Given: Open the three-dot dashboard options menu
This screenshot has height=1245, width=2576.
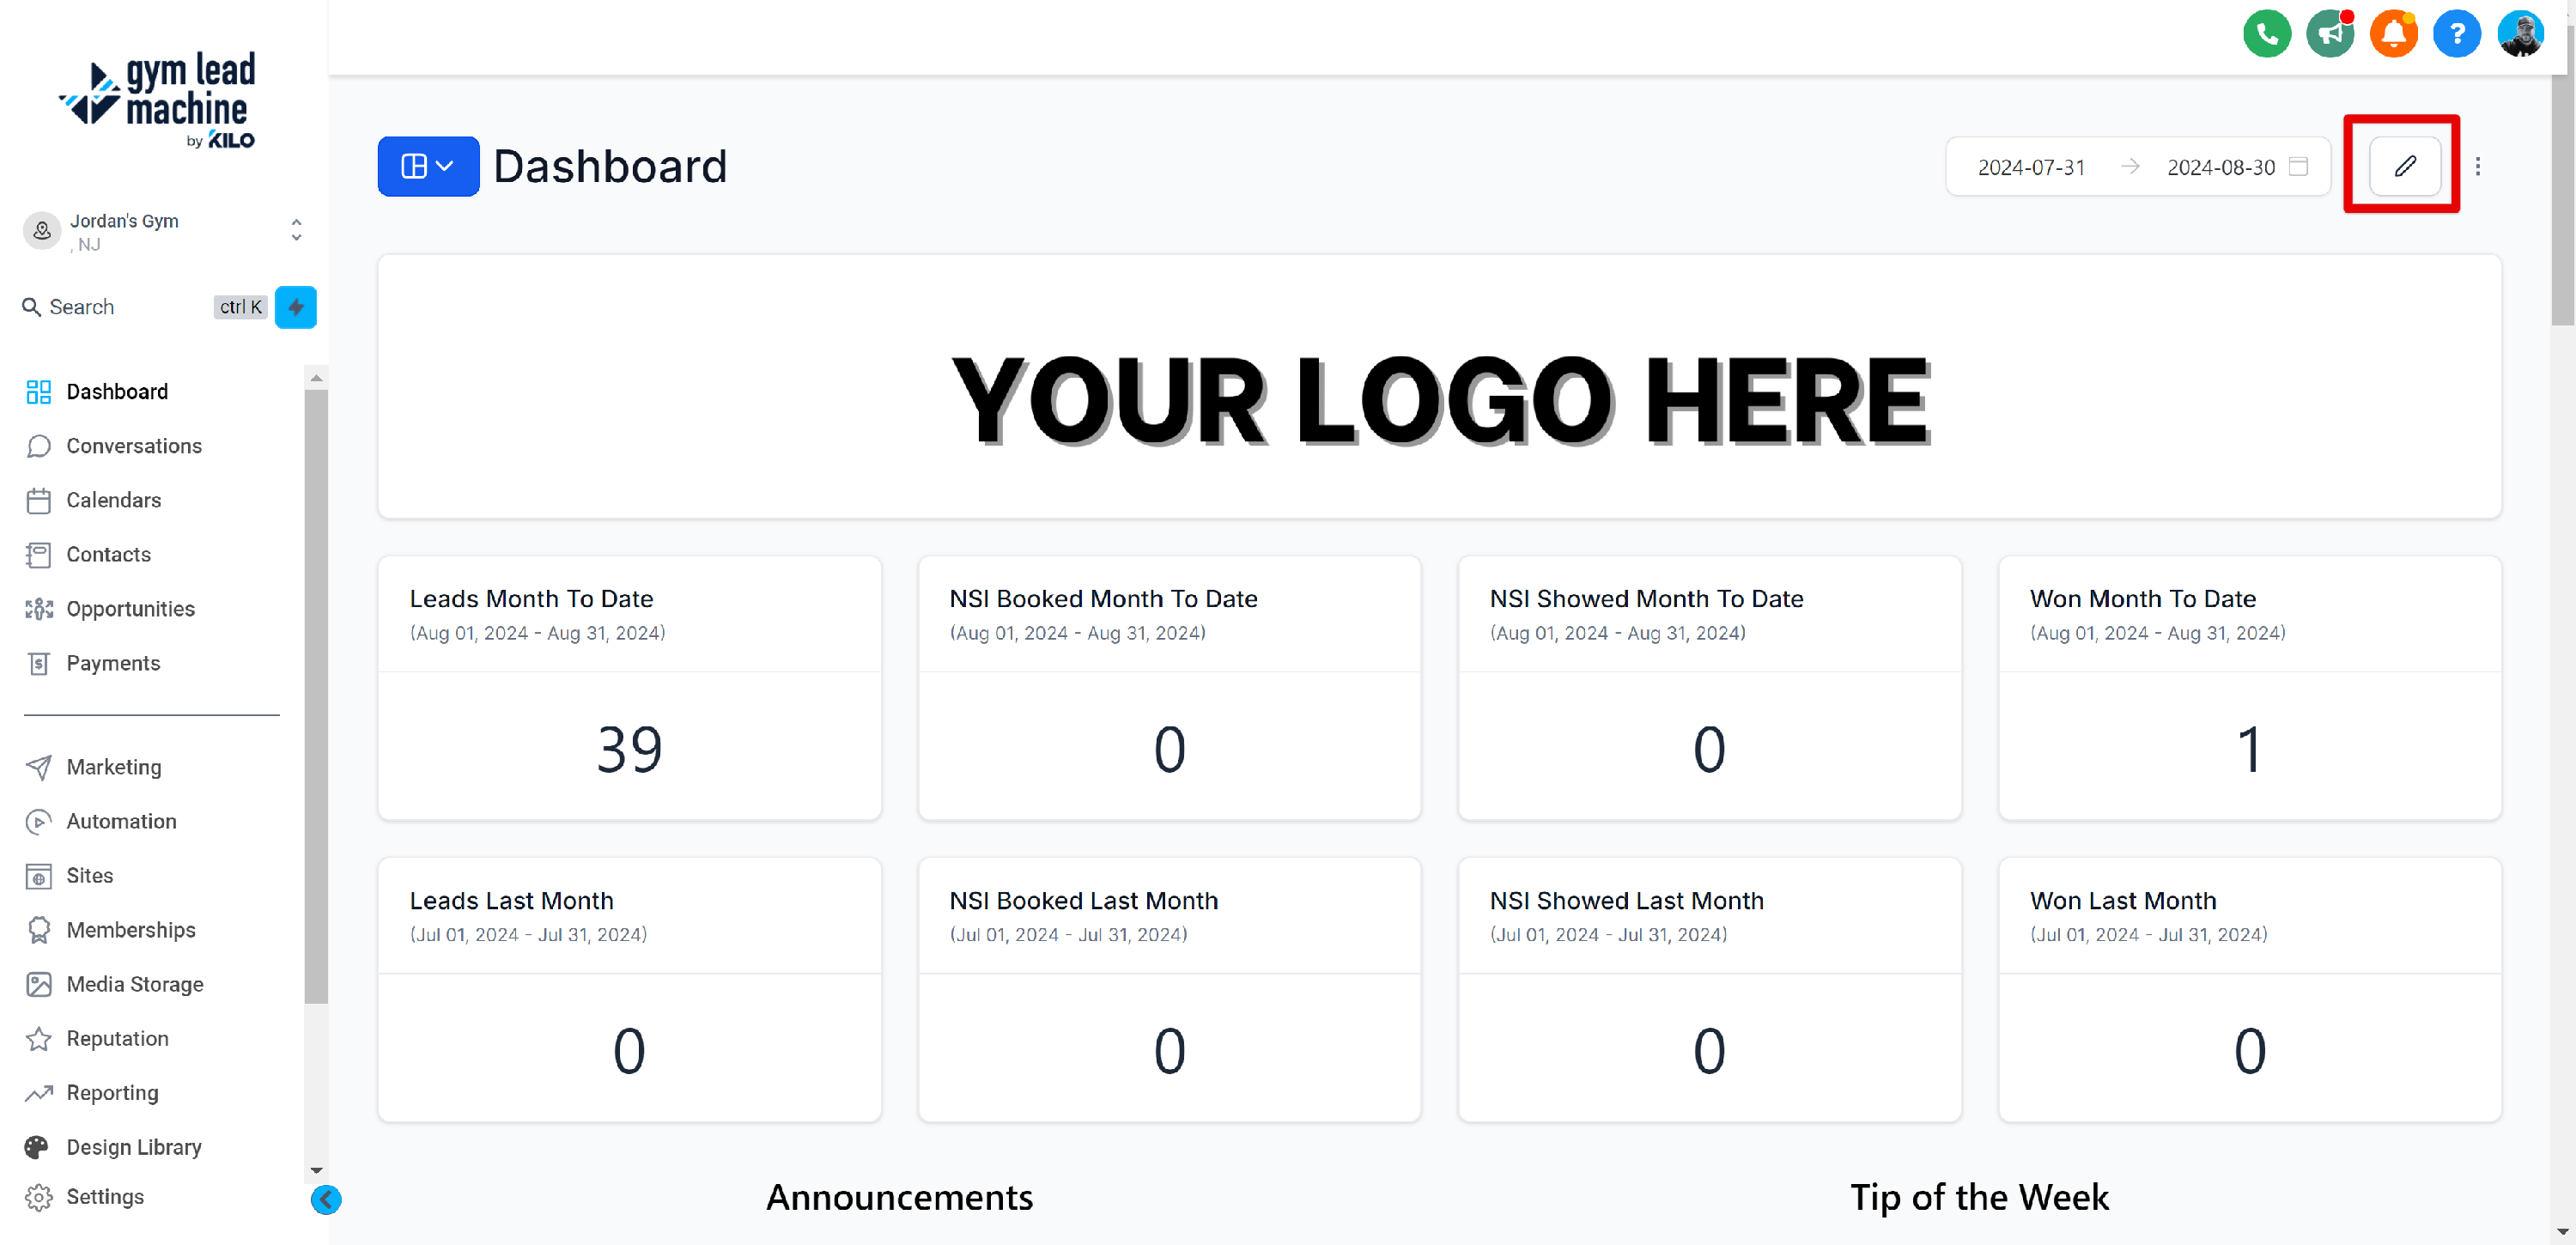Looking at the screenshot, I should click(x=2477, y=166).
